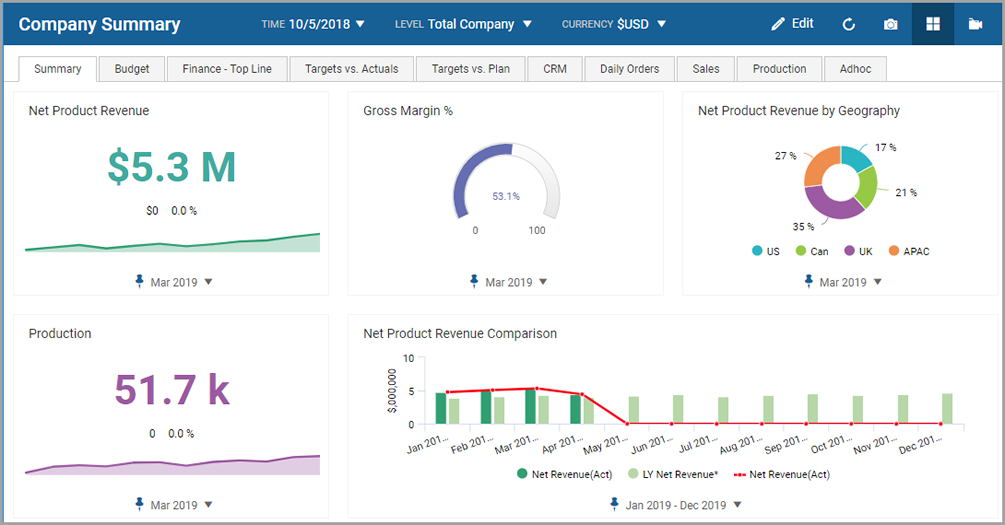
Task: Select the Daily Orders tab
Action: (629, 69)
